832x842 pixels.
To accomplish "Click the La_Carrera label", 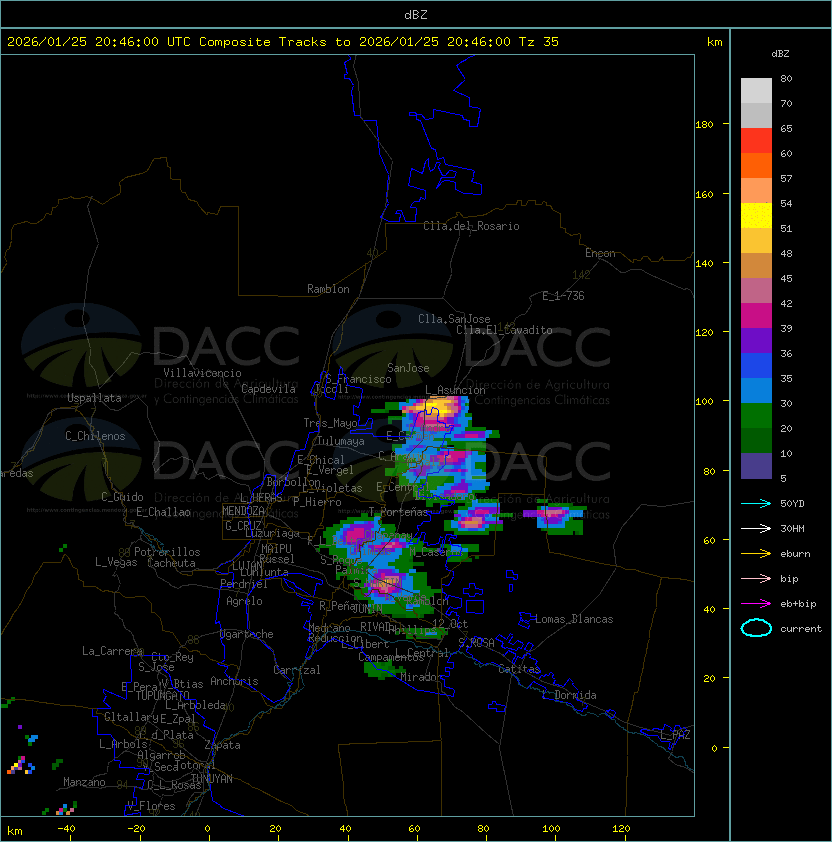I will click(112, 651).
